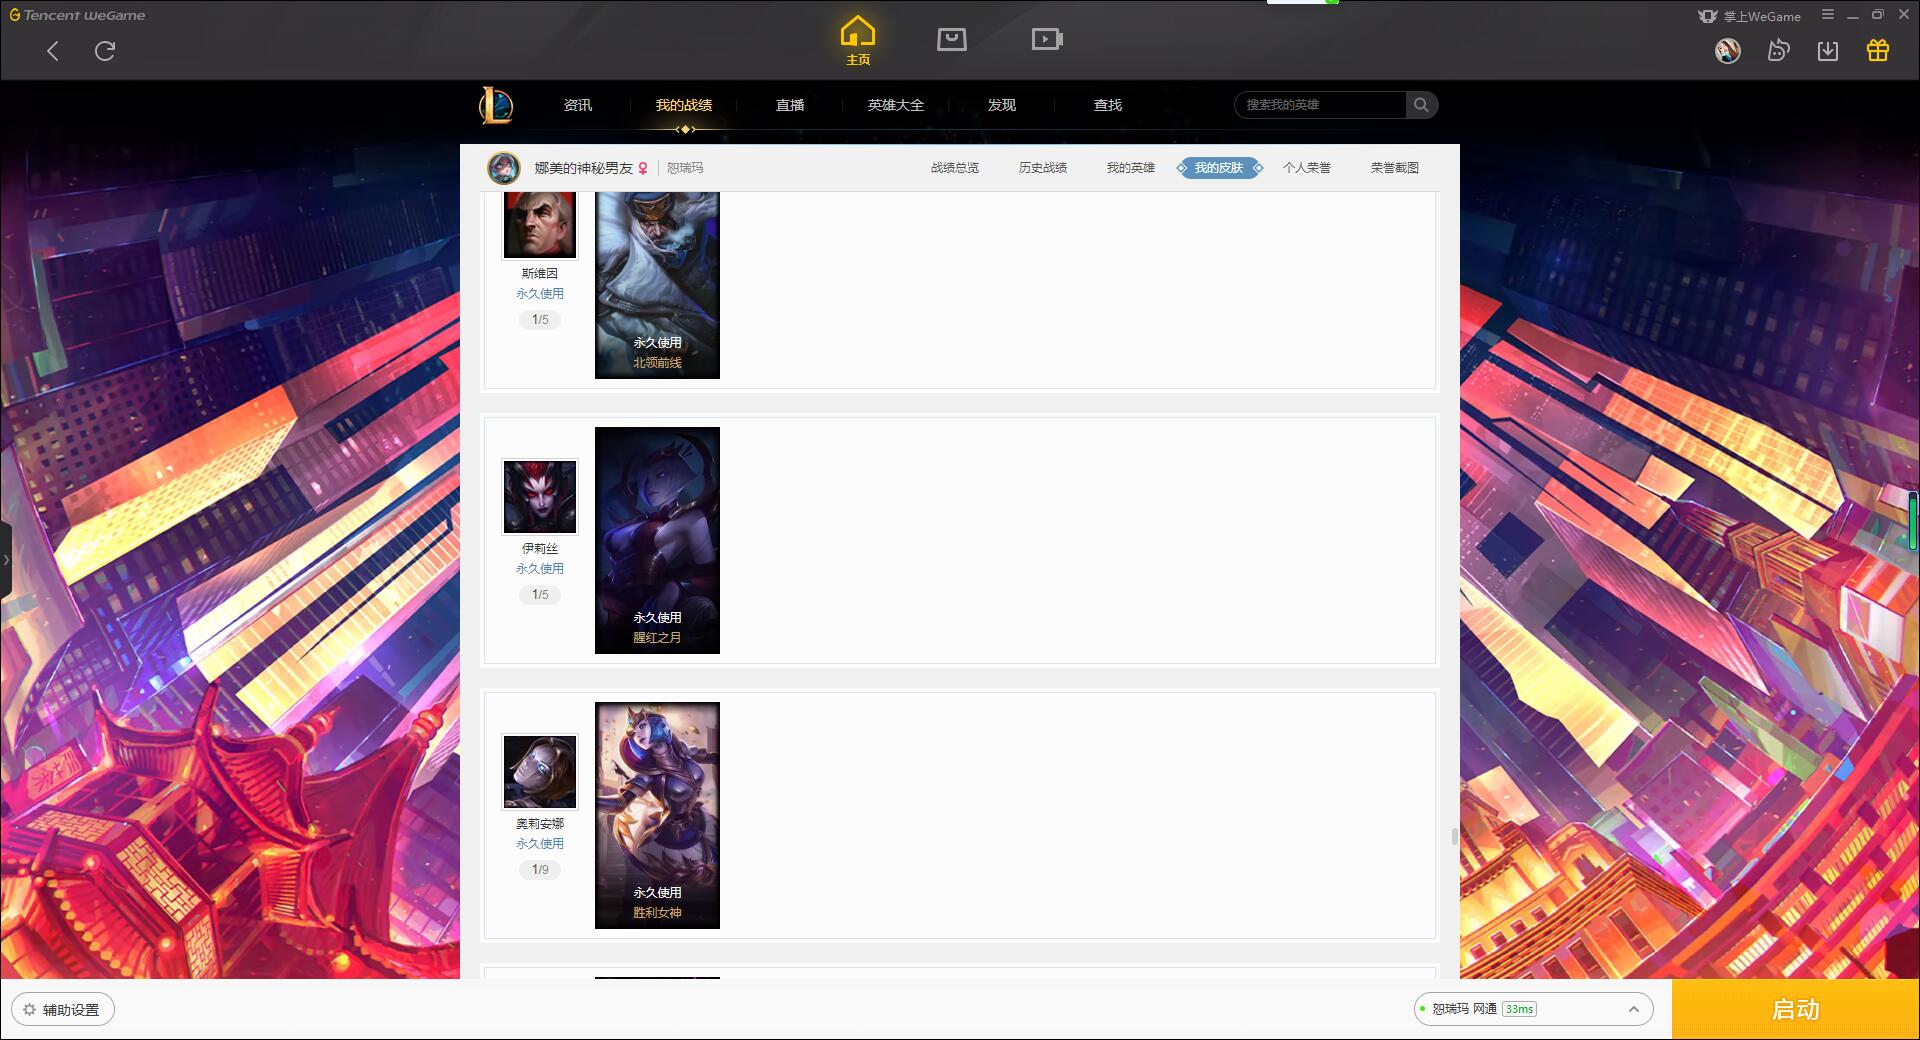This screenshot has height=1040, width=1920.
Task: Click 永久使用 under 伊莉丝
Action: [540, 569]
